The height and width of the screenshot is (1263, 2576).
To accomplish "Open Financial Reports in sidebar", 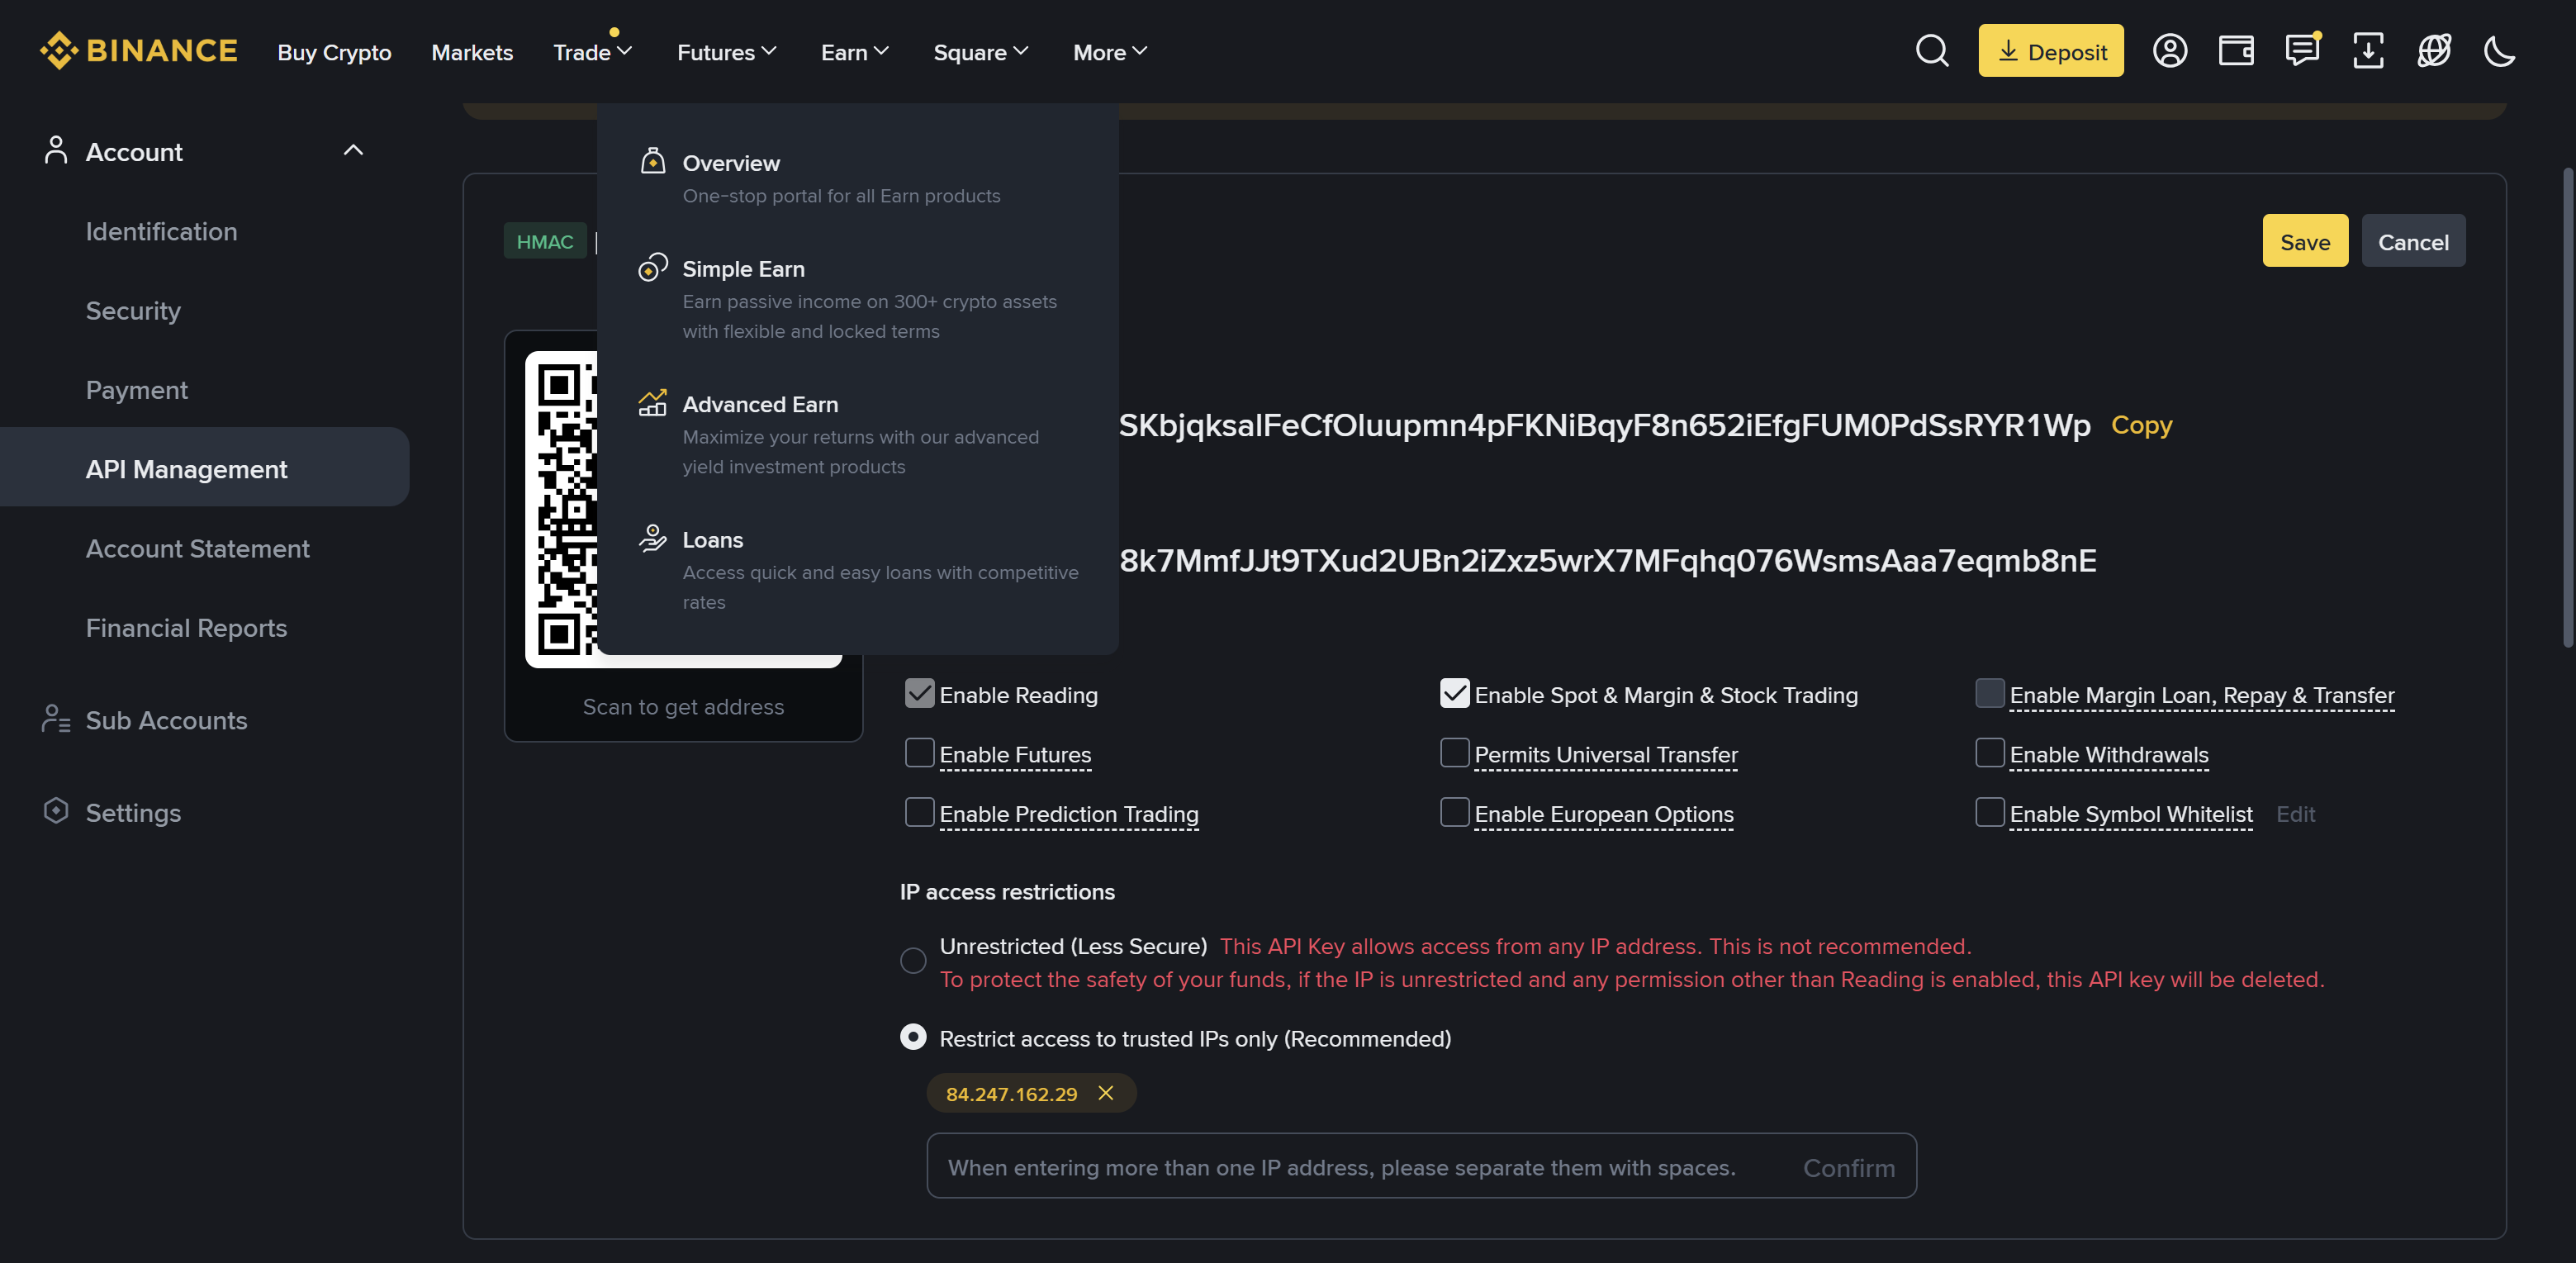I will (186, 627).
